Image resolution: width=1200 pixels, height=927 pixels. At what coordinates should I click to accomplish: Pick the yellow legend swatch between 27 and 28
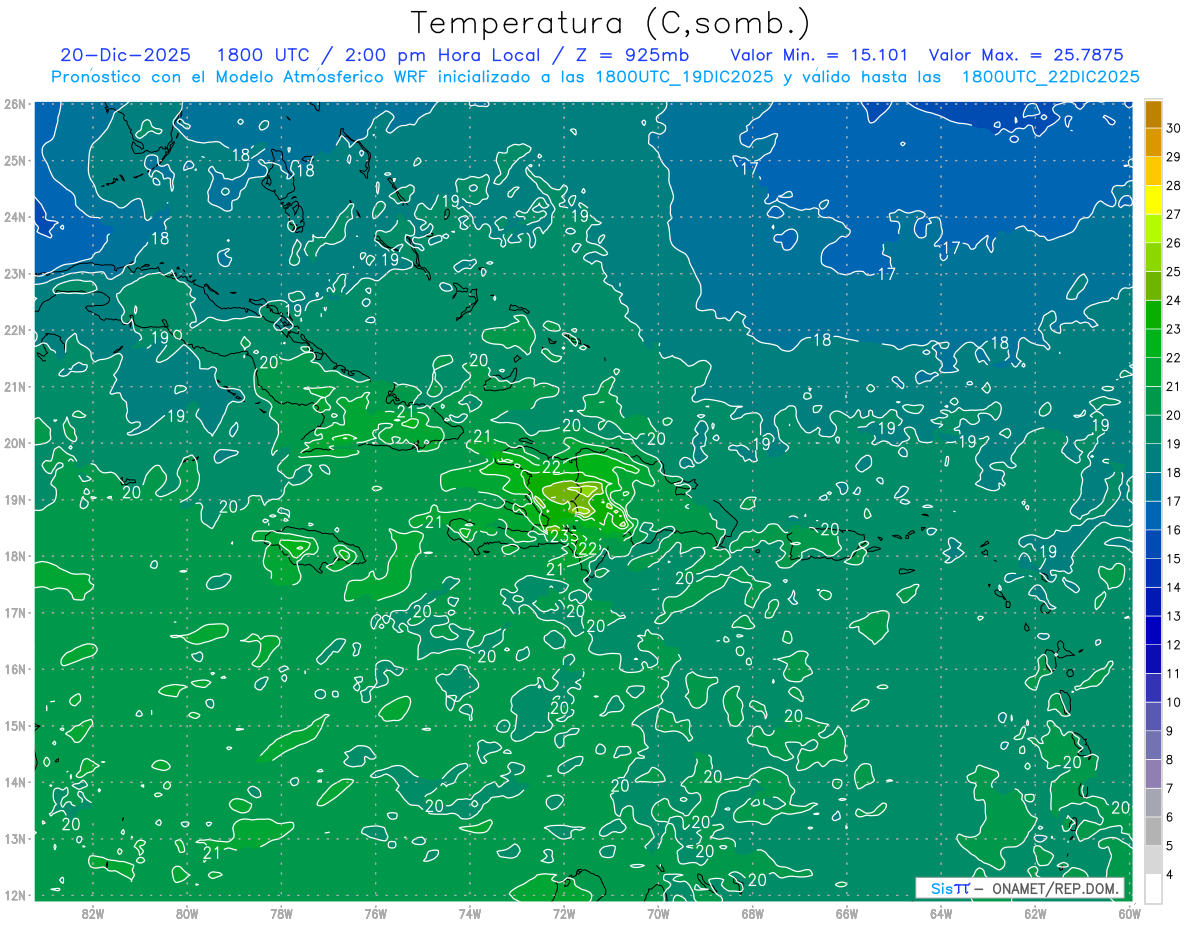[1153, 200]
